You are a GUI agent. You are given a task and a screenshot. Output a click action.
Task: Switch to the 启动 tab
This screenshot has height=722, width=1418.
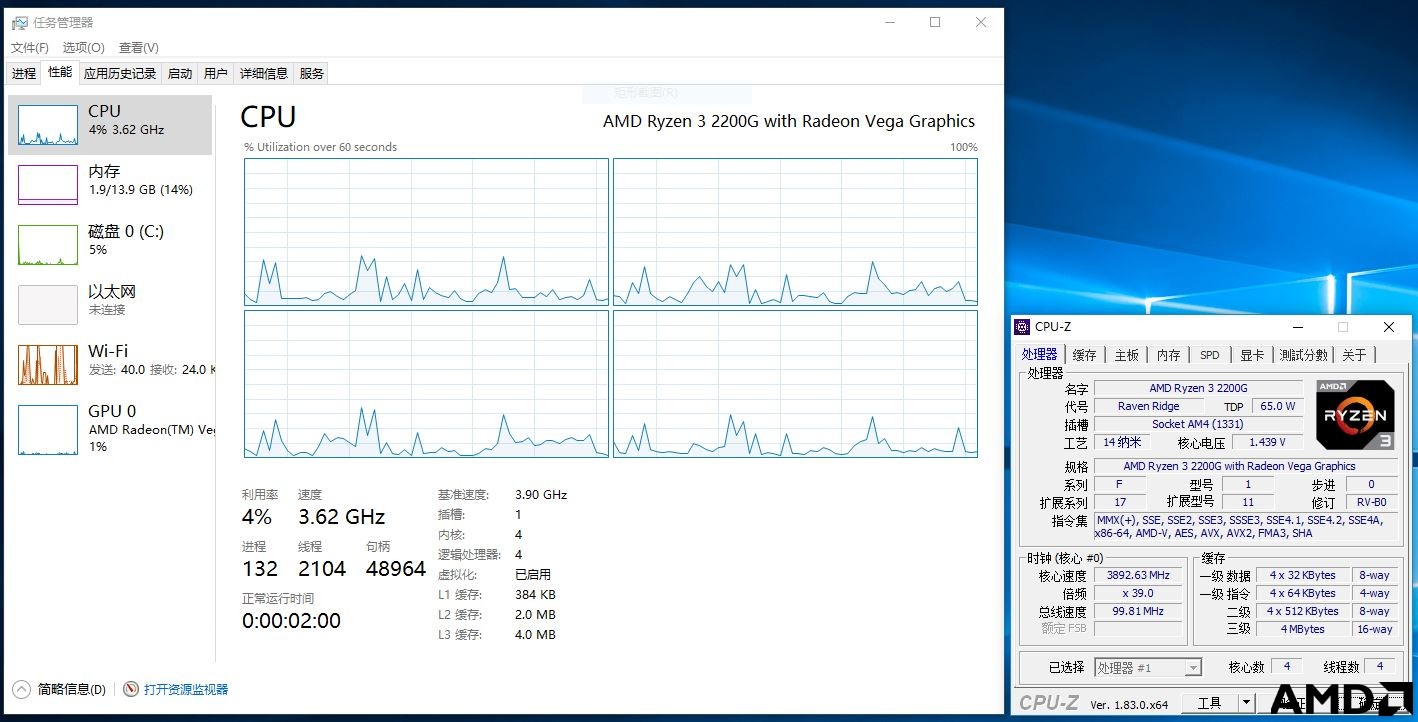pos(180,73)
